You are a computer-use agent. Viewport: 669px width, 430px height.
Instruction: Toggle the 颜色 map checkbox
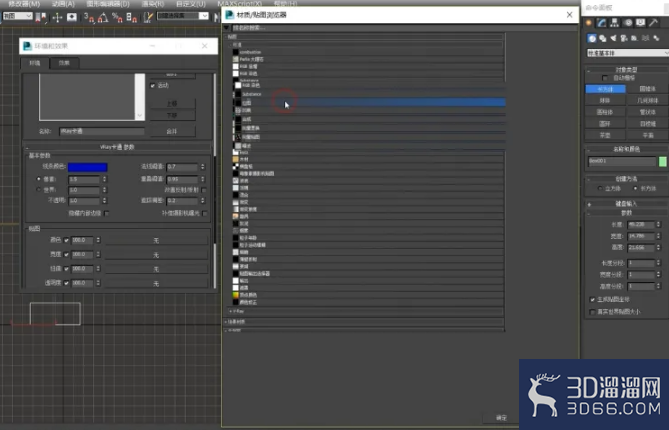coord(67,241)
